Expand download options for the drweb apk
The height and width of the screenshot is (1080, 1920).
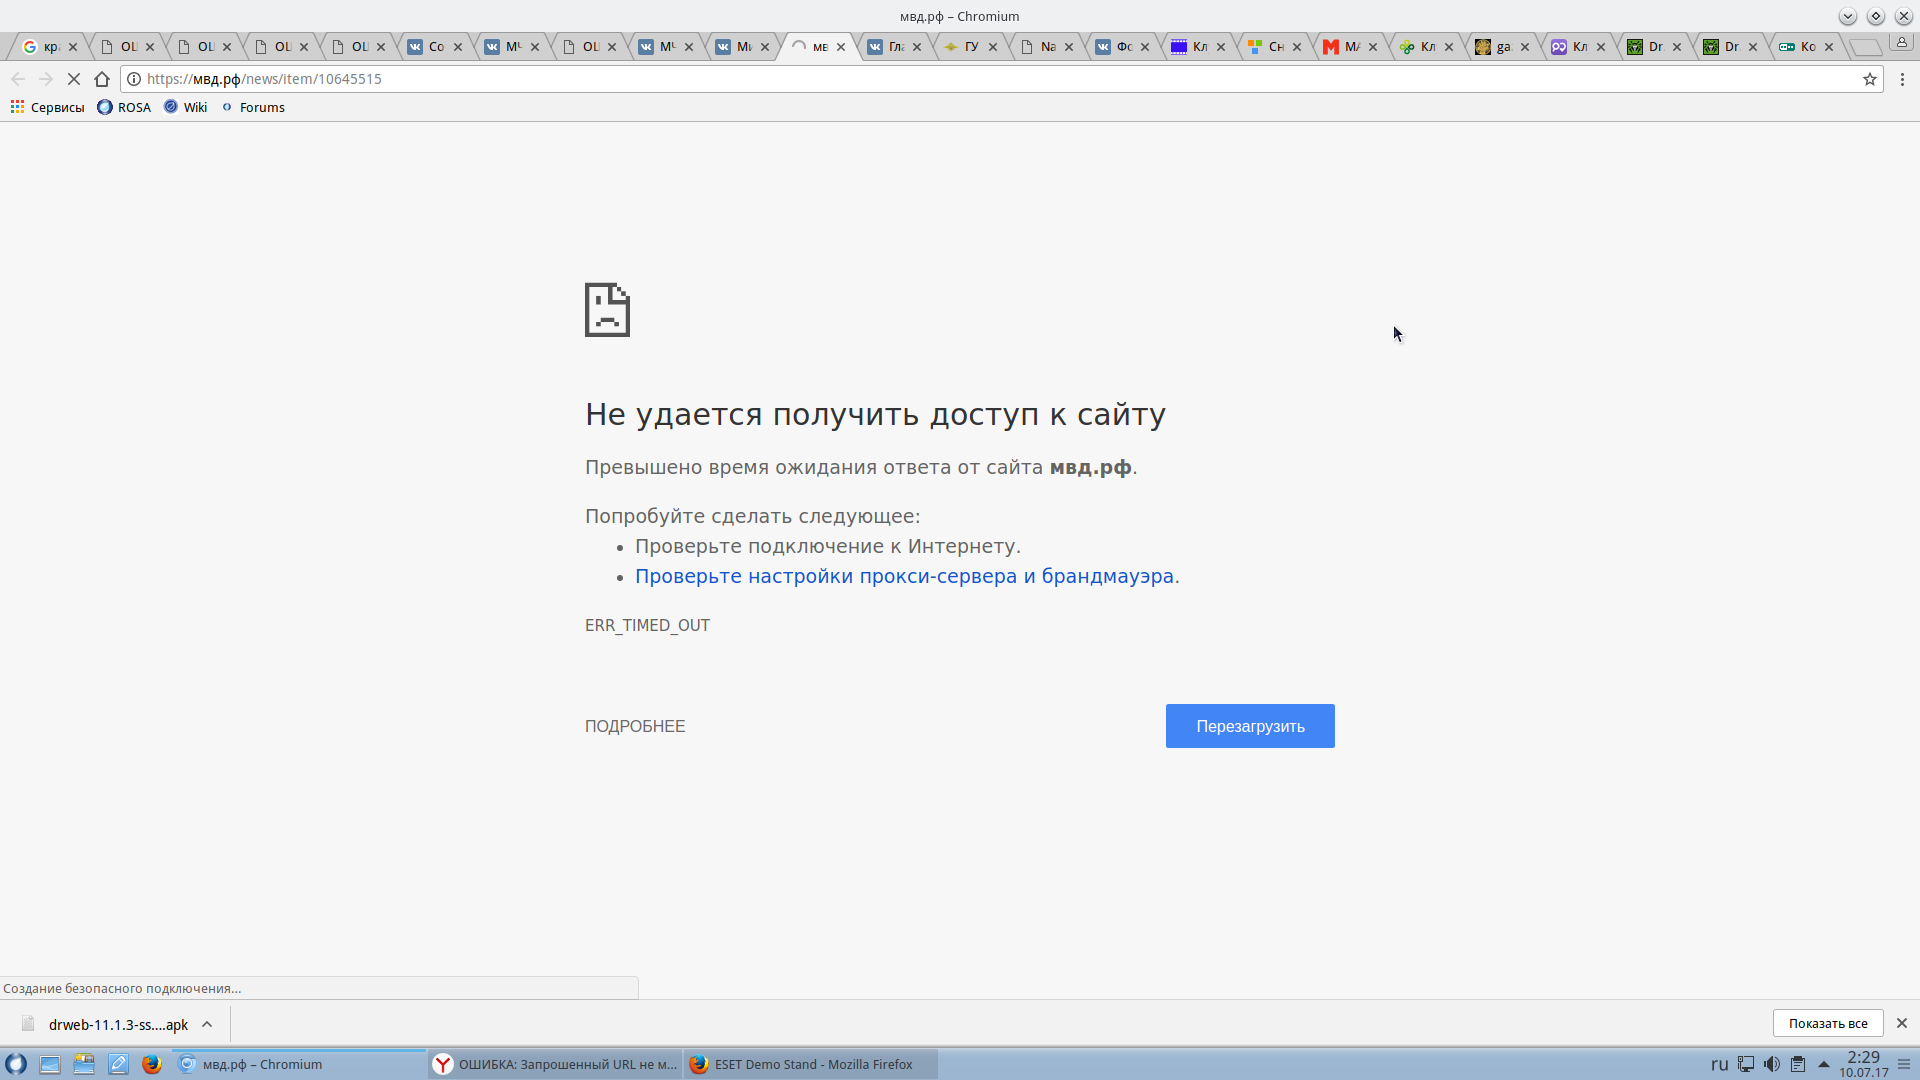(207, 1024)
